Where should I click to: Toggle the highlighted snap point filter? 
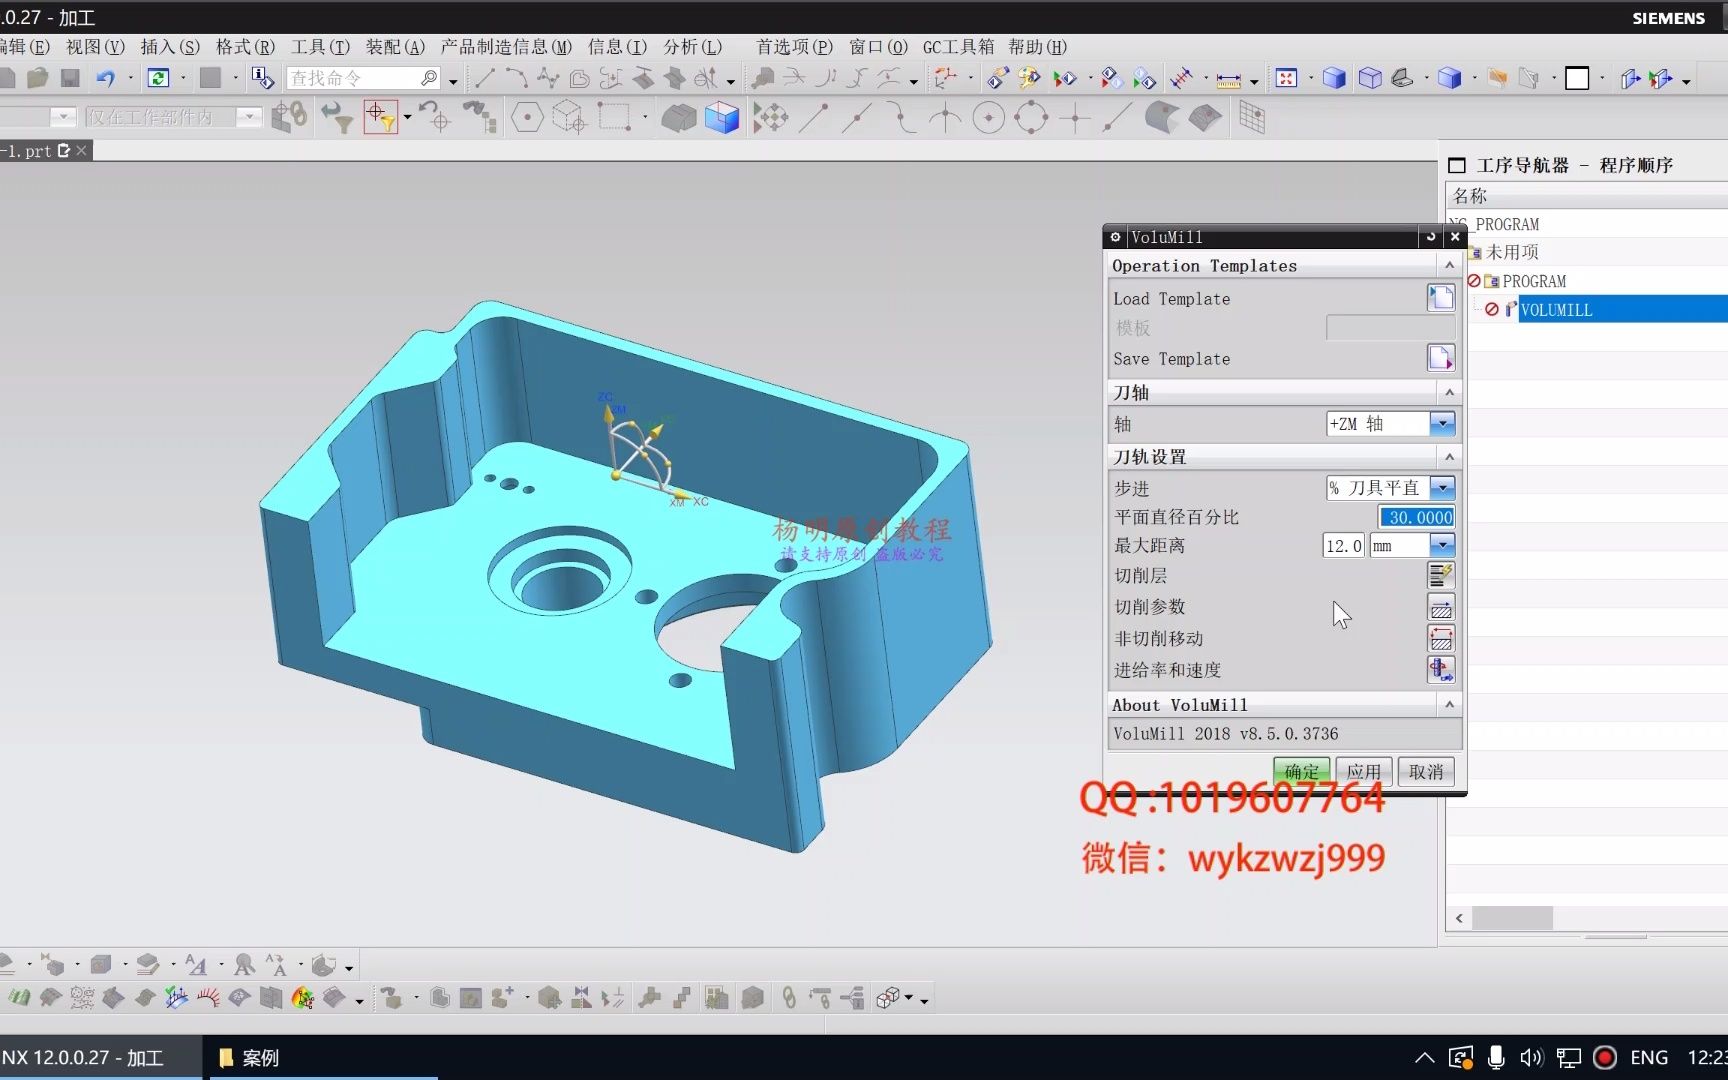383,117
